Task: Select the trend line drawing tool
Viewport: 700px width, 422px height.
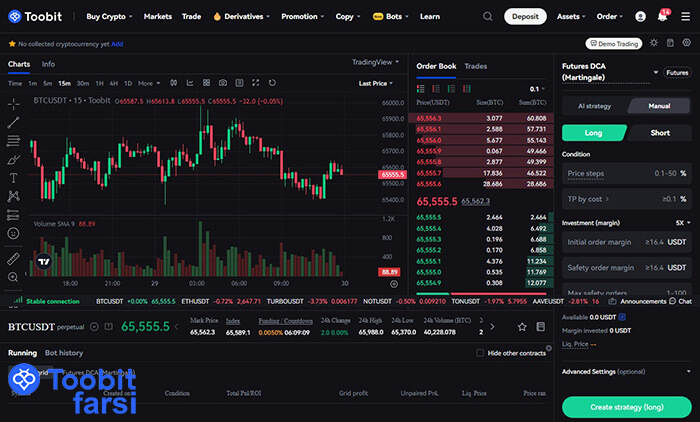Action: pyautogui.click(x=13, y=121)
